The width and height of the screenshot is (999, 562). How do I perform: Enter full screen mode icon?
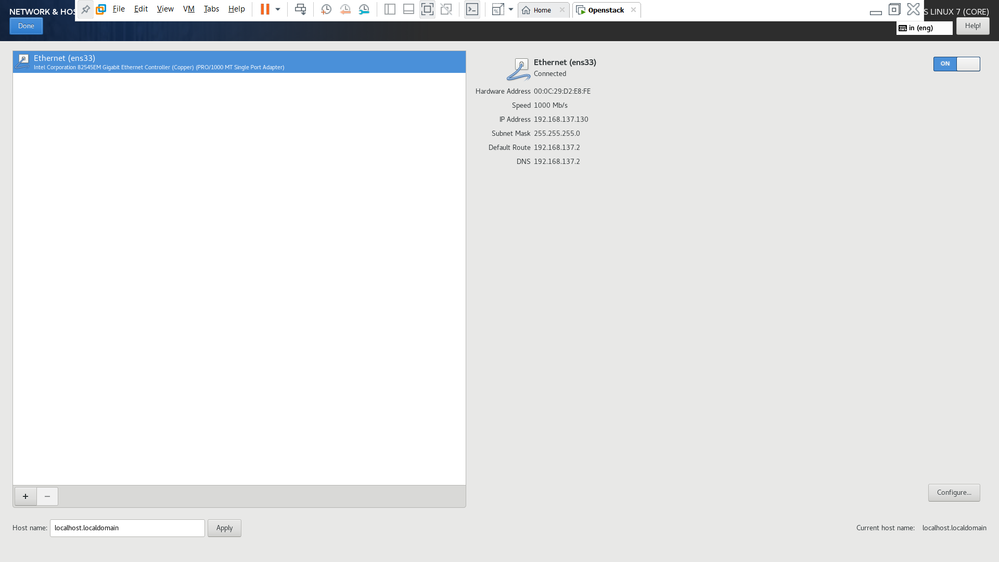[x=427, y=9]
